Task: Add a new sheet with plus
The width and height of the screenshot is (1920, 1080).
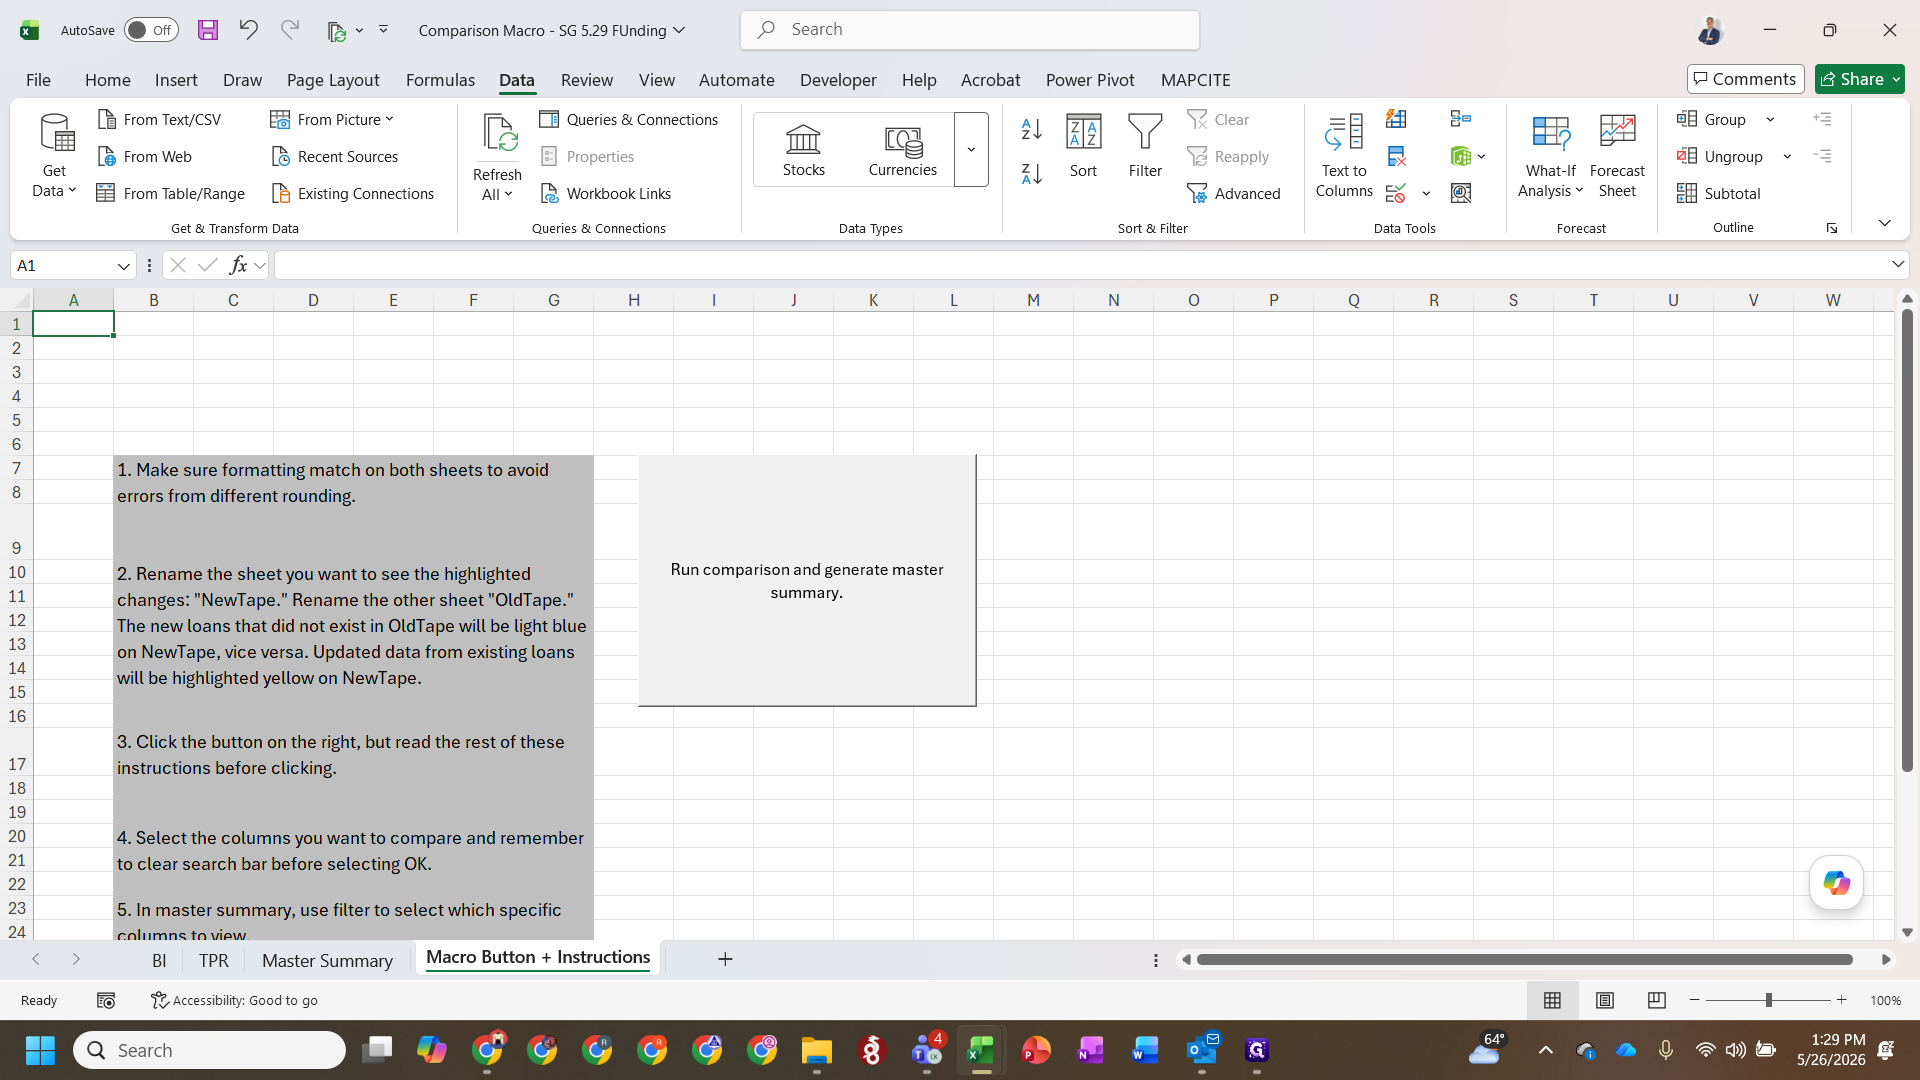Action: (x=725, y=960)
